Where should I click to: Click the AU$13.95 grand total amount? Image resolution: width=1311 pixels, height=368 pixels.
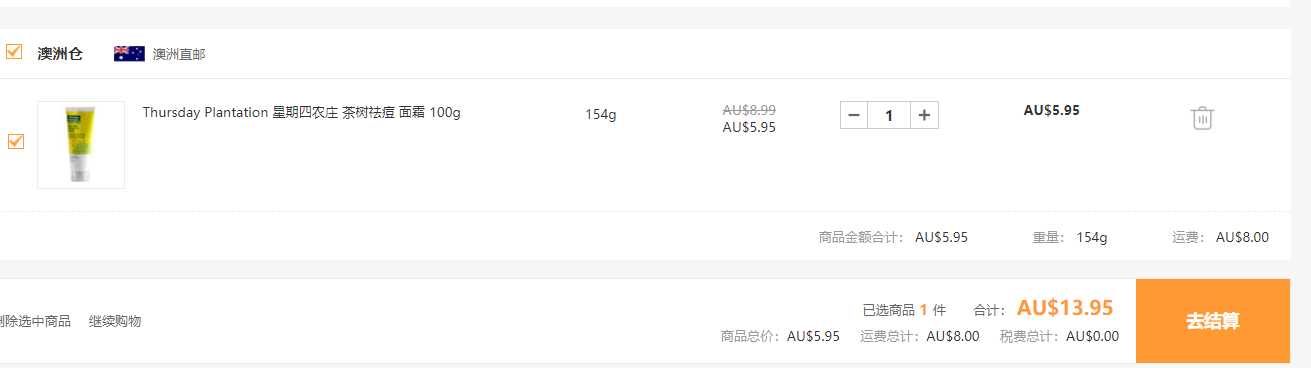click(x=1065, y=308)
